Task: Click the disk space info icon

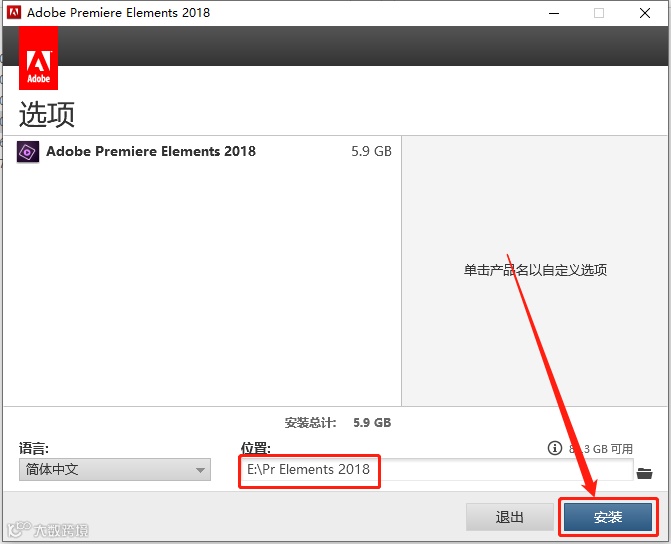Action: click(555, 448)
